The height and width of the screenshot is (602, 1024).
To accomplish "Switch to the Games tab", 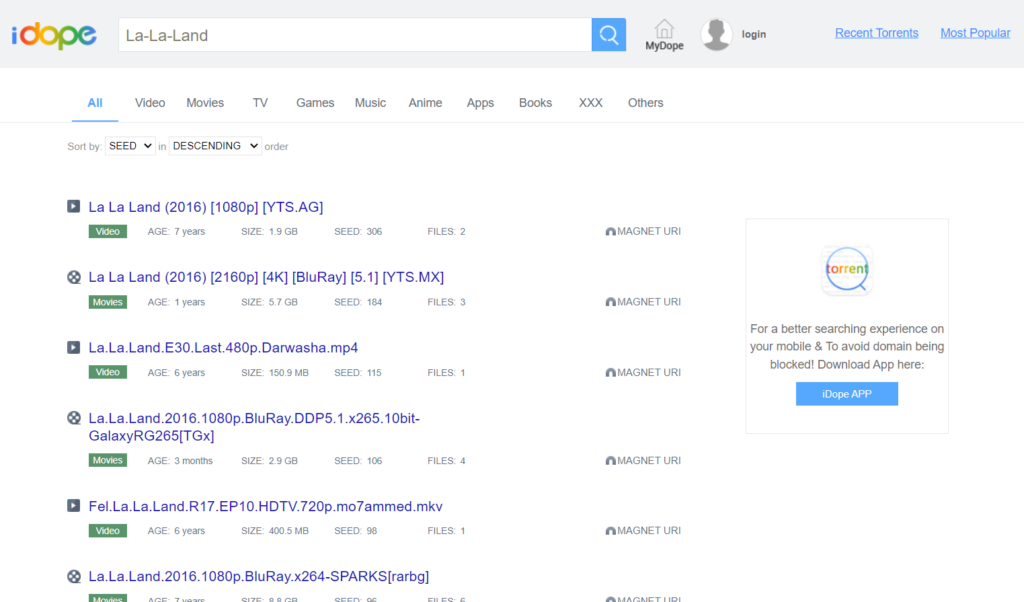I will [315, 103].
